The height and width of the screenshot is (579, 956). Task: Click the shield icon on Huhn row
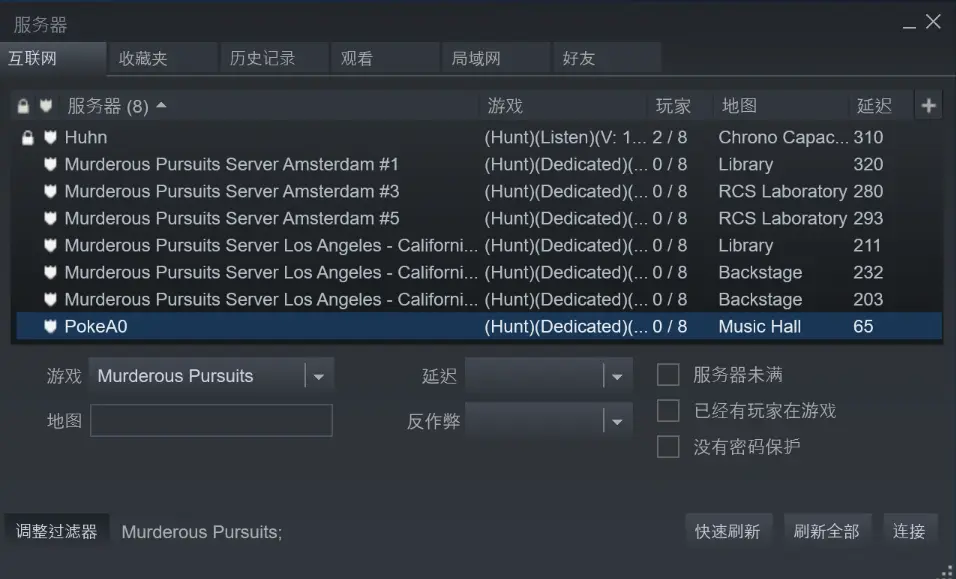(x=50, y=137)
